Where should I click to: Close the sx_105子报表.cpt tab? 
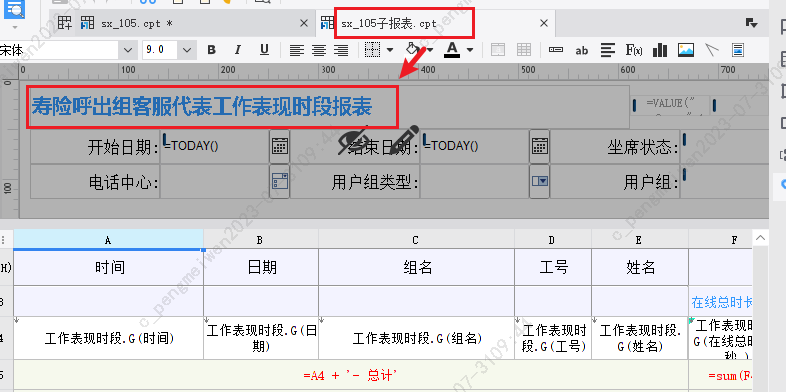coord(544,23)
